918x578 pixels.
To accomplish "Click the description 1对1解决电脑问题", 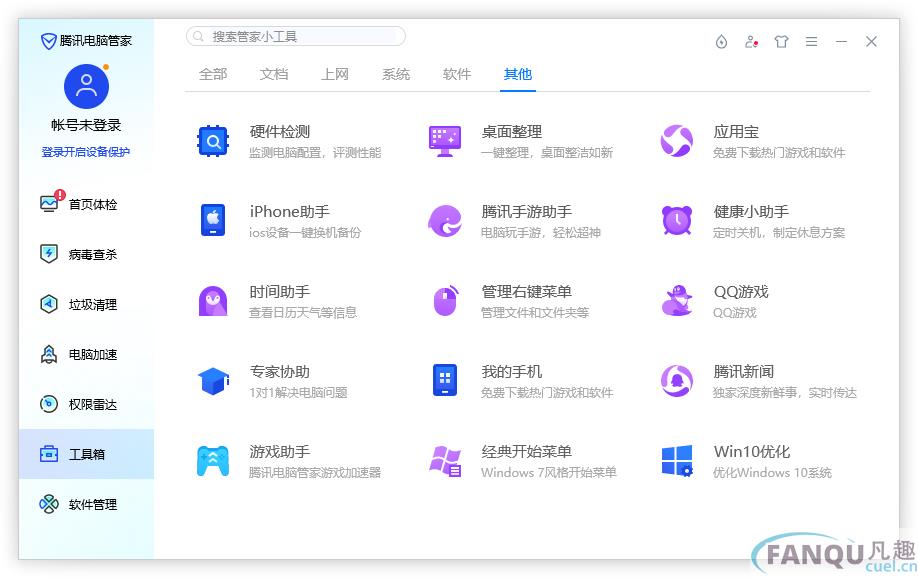I will [x=298, y=392].
